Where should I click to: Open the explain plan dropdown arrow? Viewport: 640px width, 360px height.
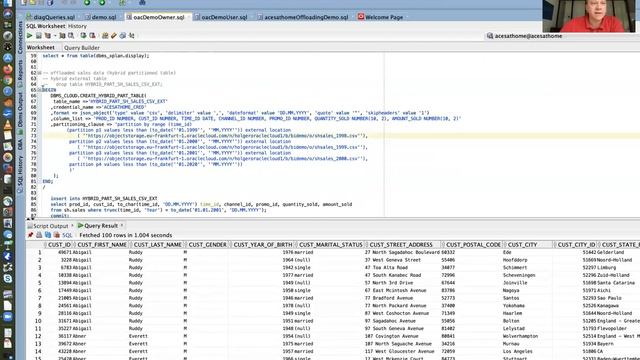[x=55, y=36]
